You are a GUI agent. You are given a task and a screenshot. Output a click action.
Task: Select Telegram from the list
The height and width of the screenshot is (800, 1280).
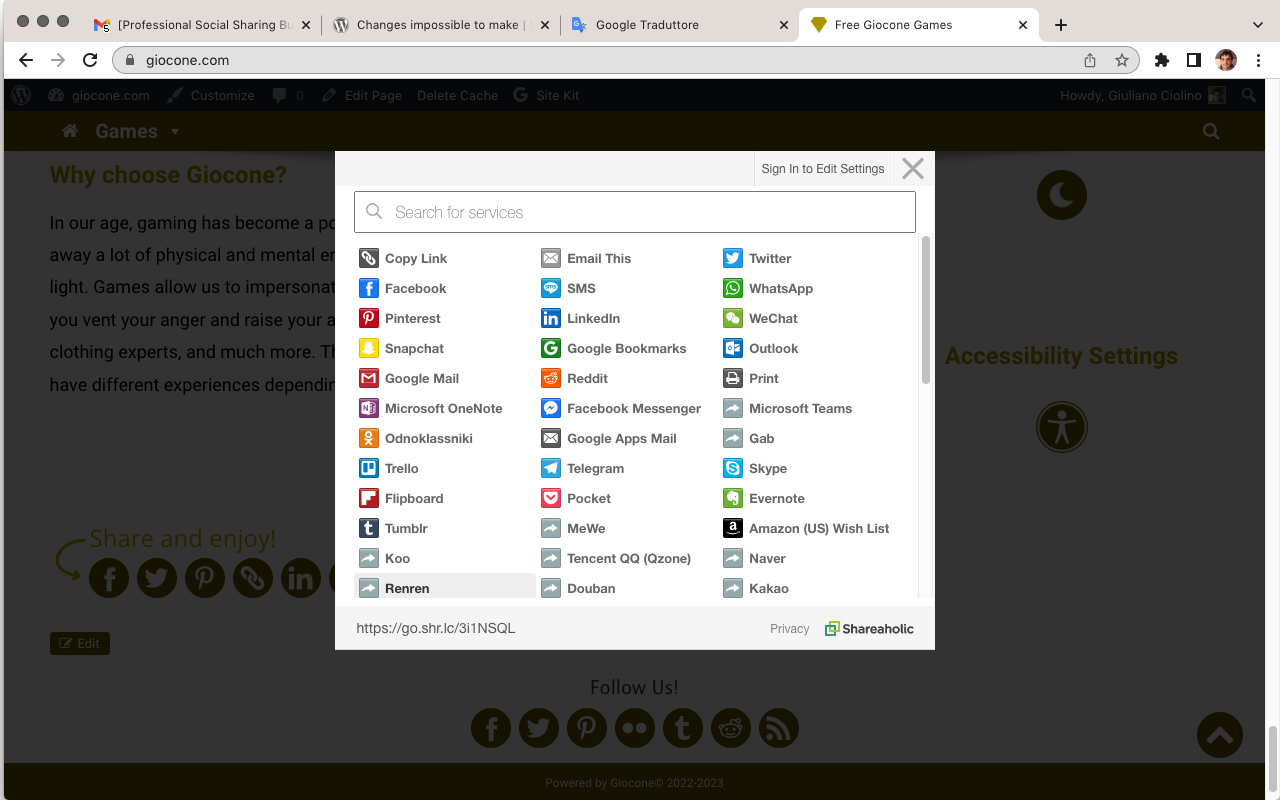click(583, 468)
